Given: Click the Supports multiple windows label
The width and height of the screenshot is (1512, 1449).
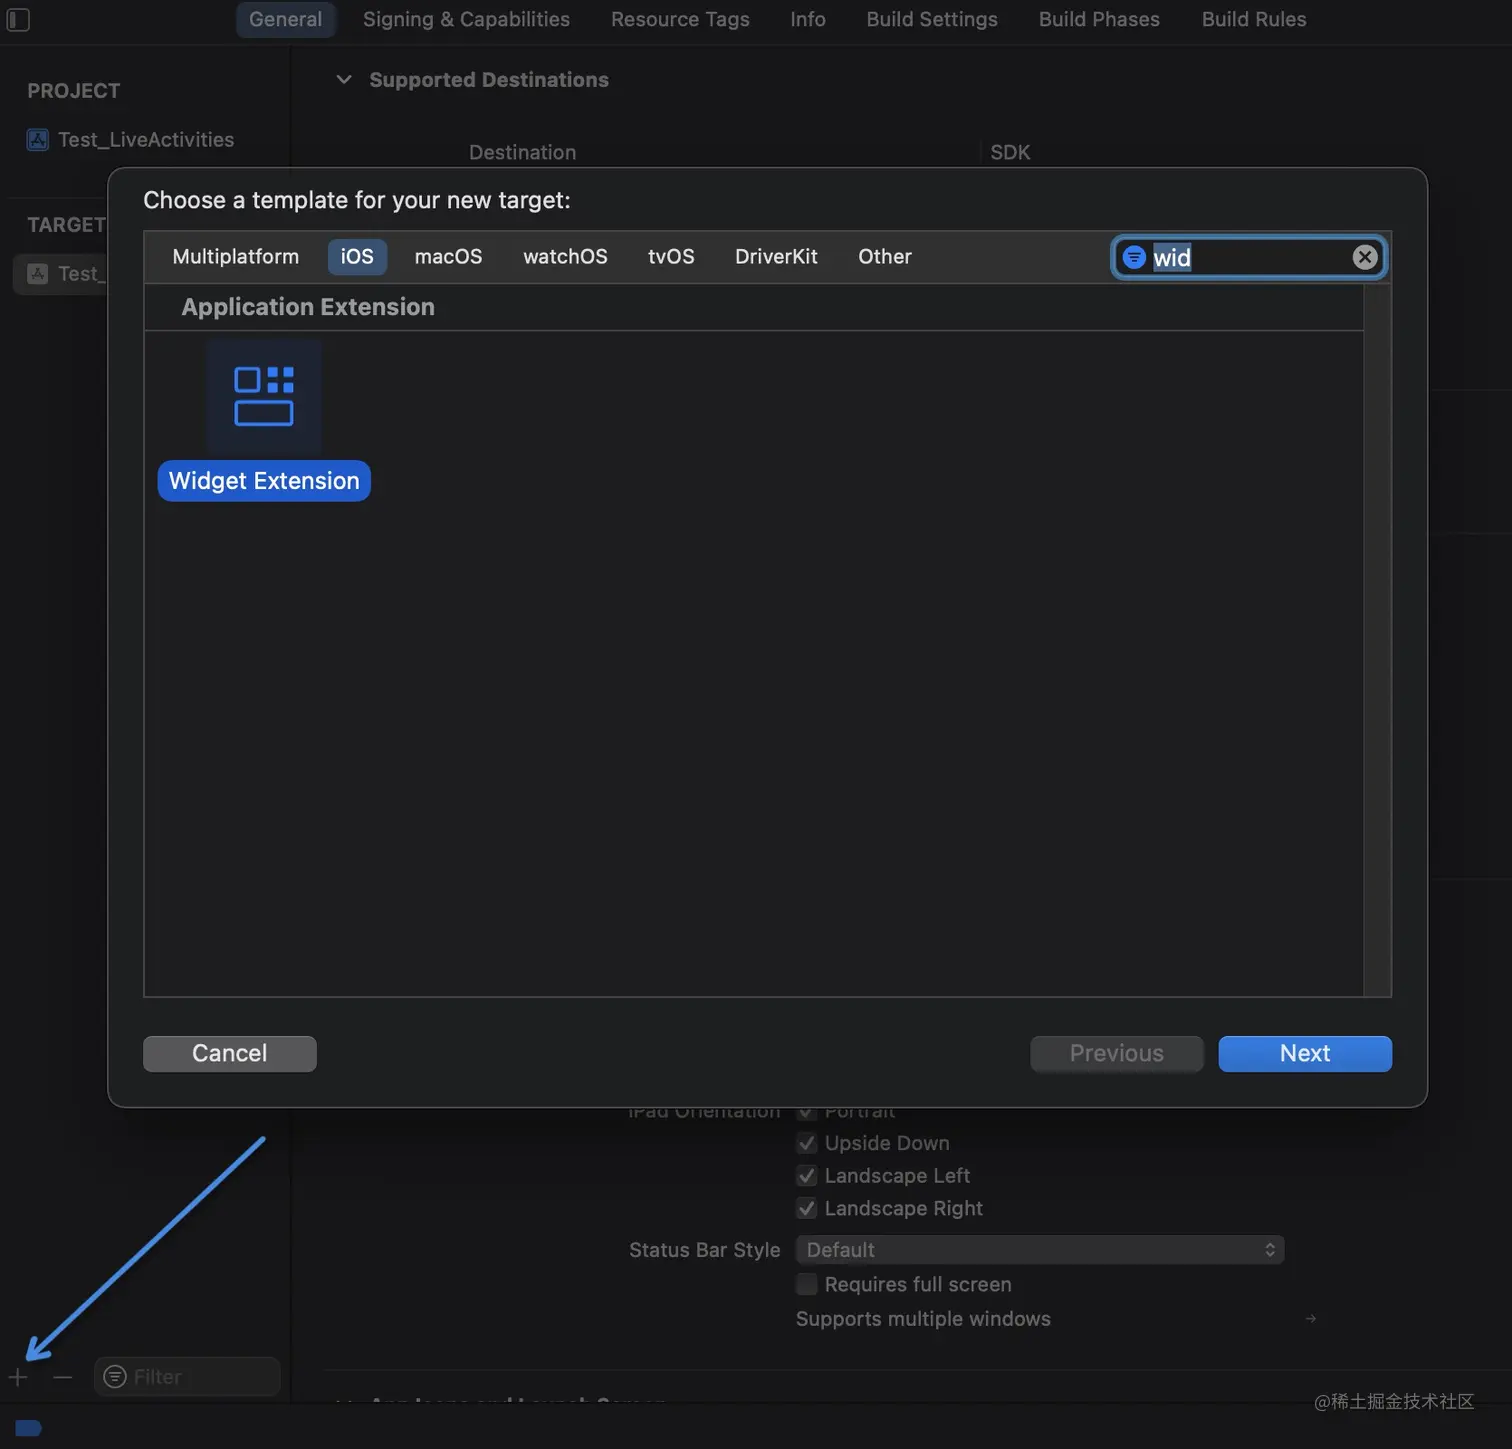Looking at the screenshot, I should [x=923, y=1319].
